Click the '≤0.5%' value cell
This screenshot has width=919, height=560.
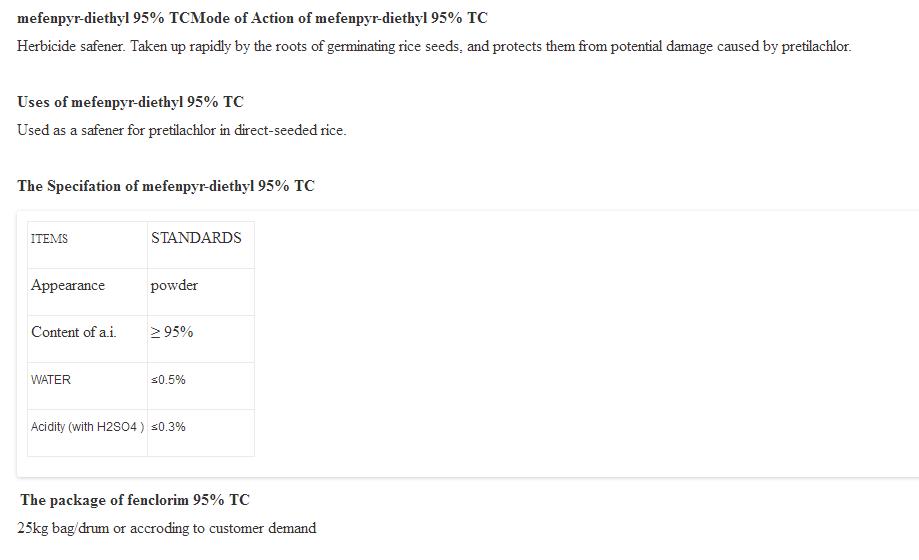[x=168, y=380]
